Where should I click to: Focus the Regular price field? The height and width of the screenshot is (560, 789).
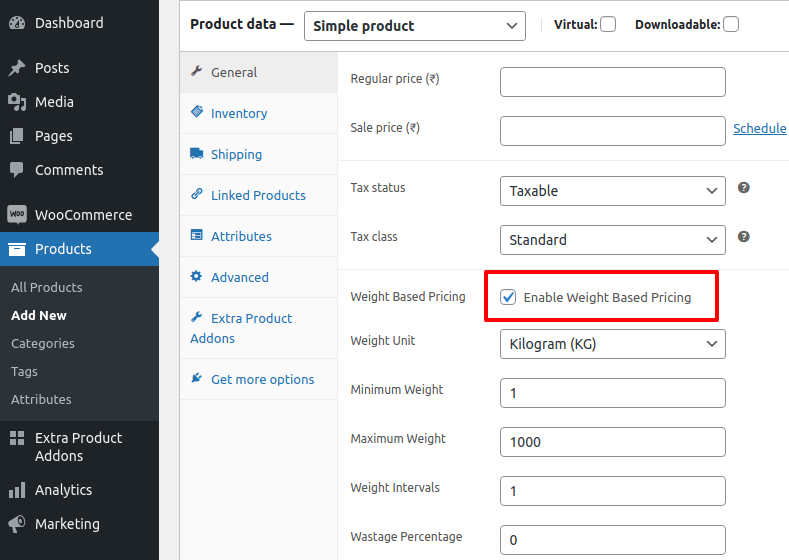pyautogui.click(x=613, y=82)
